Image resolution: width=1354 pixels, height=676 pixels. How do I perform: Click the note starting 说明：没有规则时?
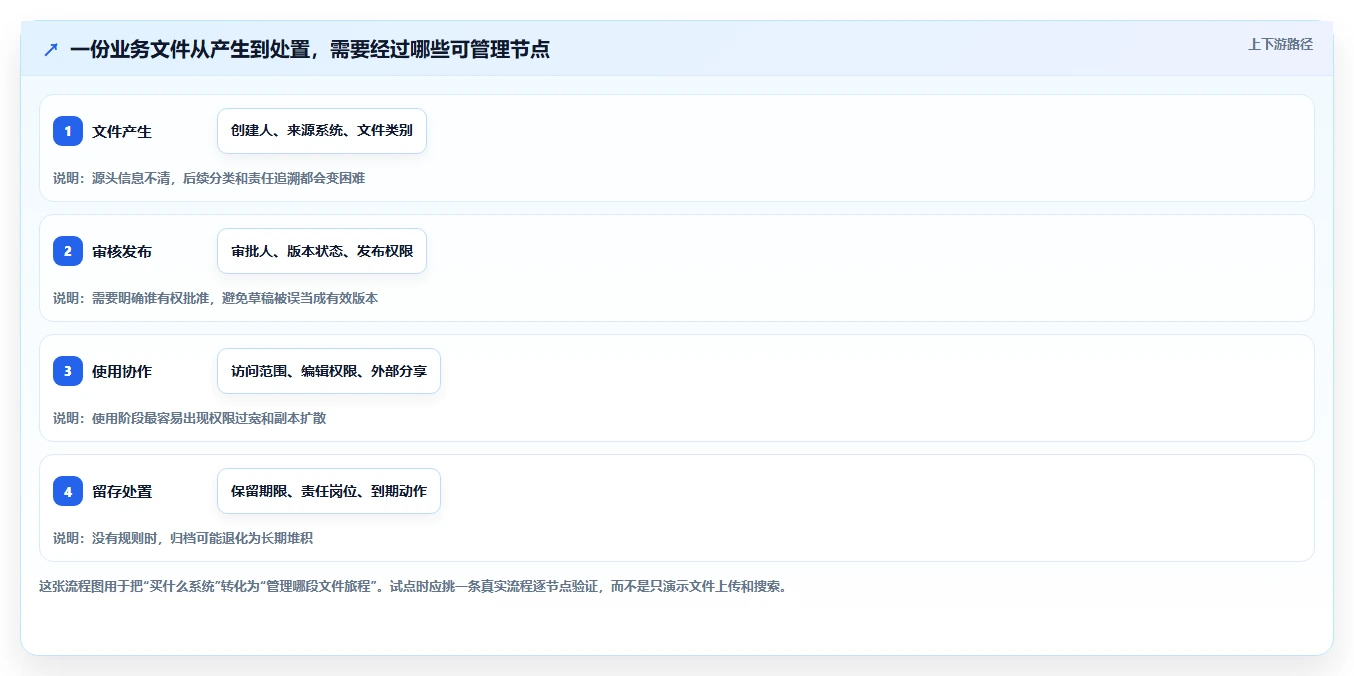tap(183, 538)
